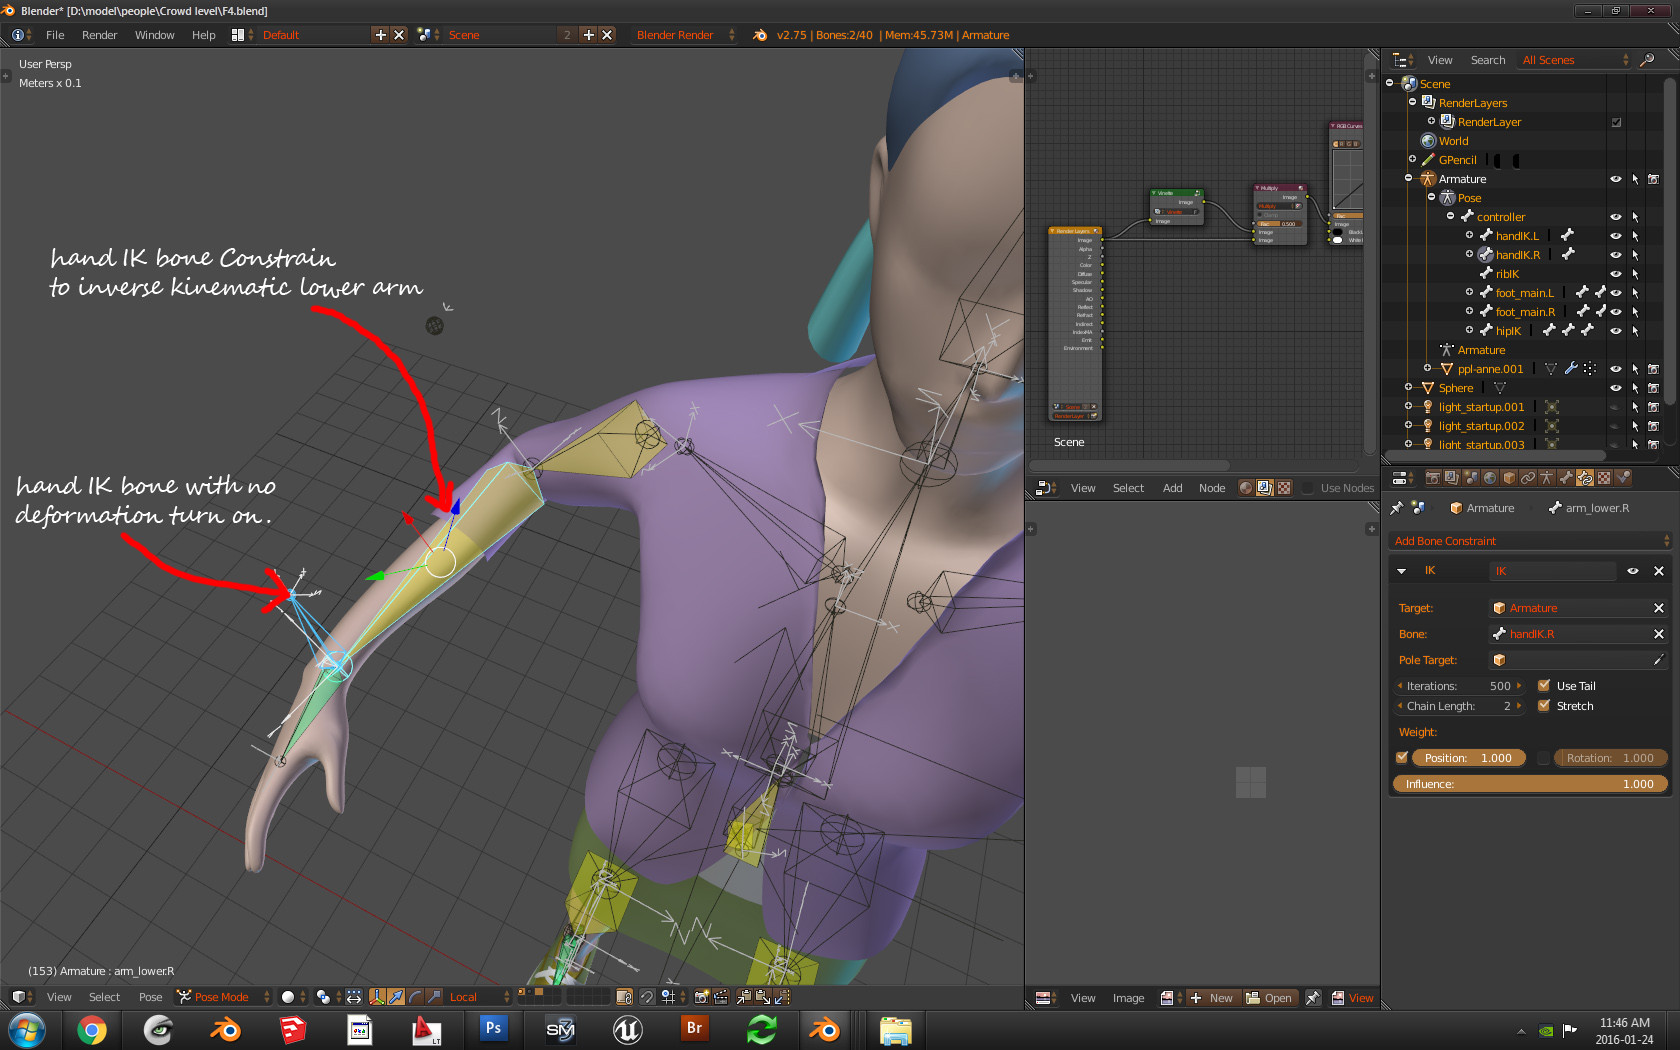Hide the handIK.L bone via its eye toggle
The height and width of the screenshot is (1050, 1680).
tap(1616, 235)
